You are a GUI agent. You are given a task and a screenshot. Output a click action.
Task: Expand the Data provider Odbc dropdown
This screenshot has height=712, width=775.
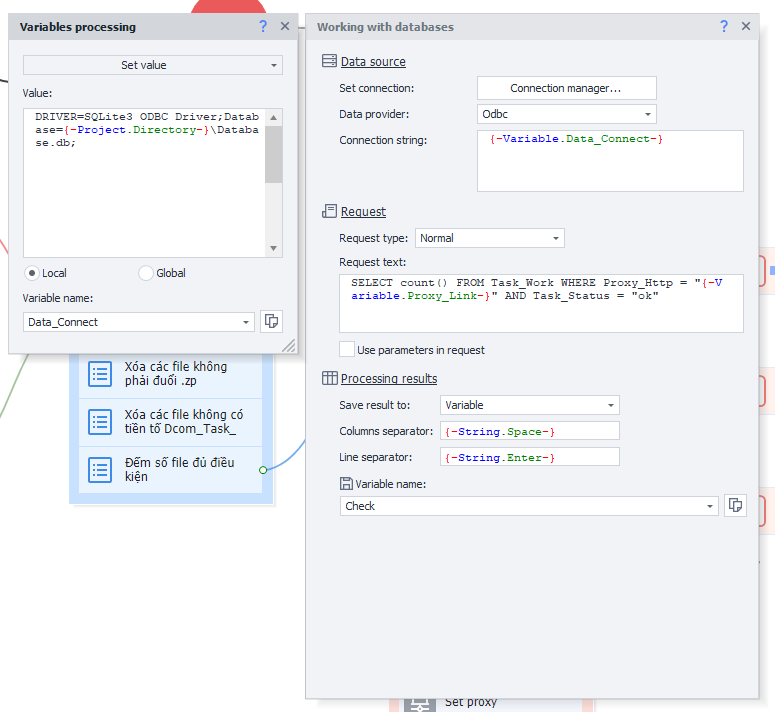(566, 114)
